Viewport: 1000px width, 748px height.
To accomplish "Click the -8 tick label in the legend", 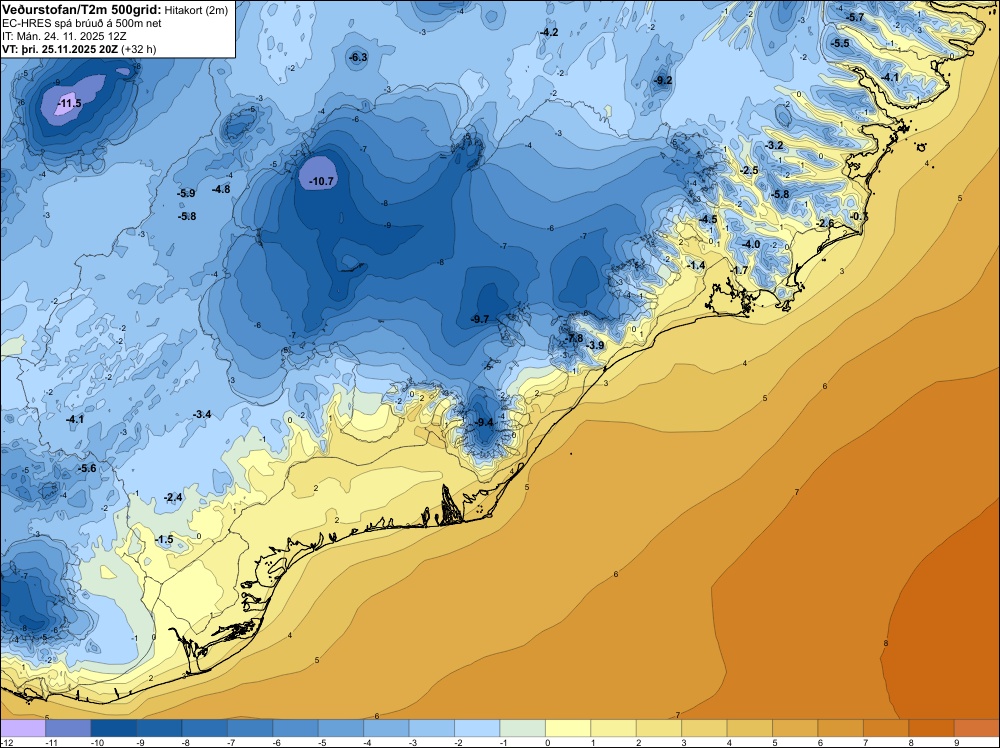I will tap(186, 742).
